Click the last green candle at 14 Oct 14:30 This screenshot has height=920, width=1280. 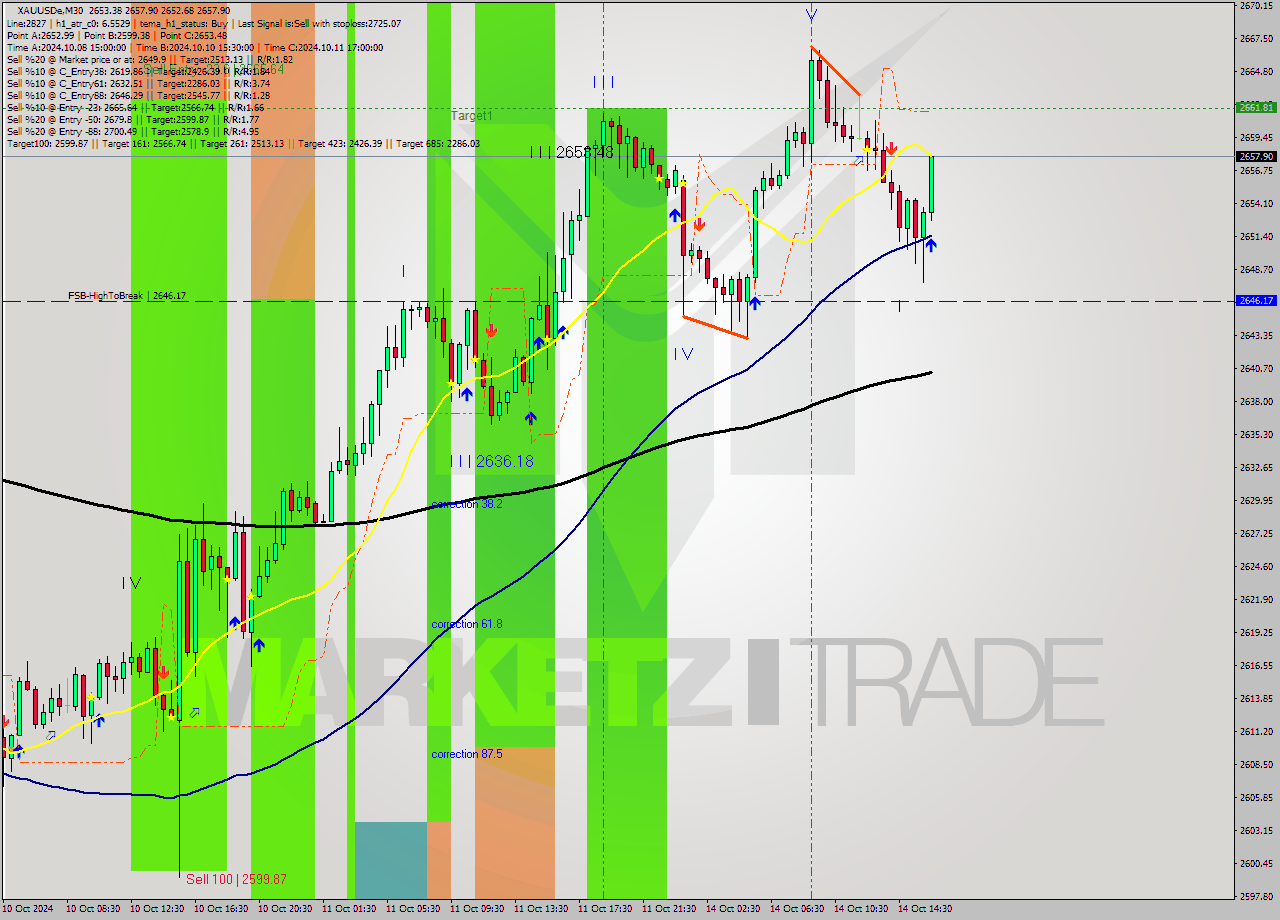[x=931, y=185]
